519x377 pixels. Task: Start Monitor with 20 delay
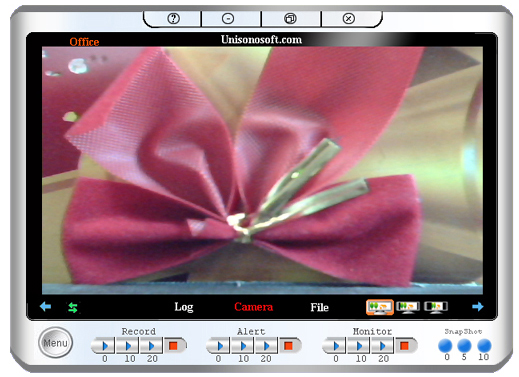coord(382,346)
